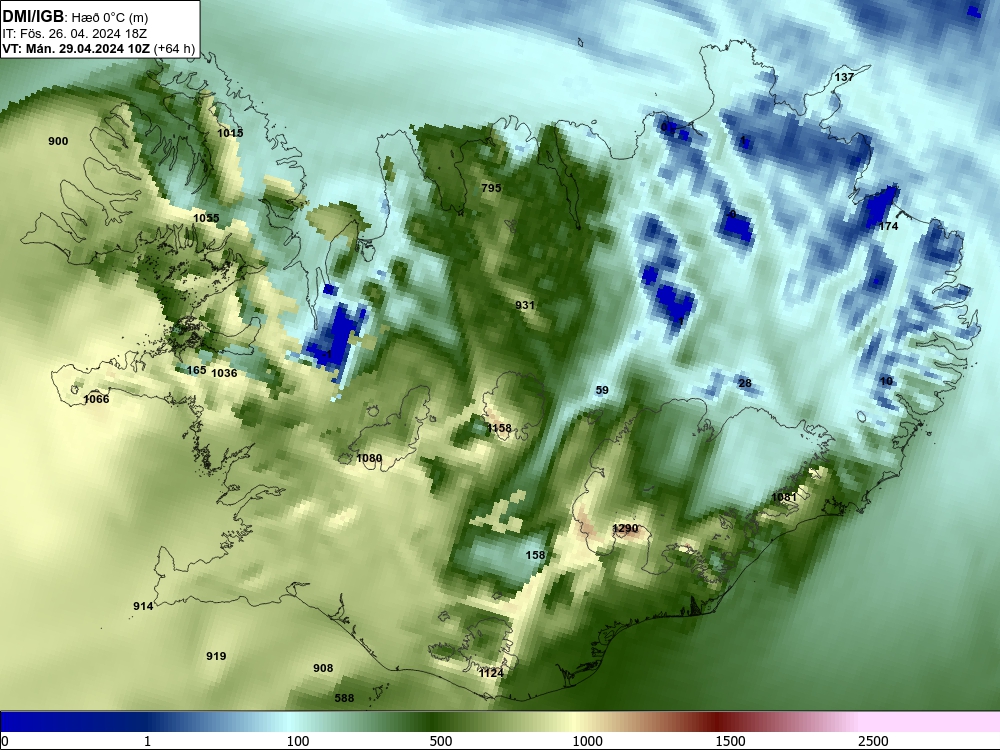
Task: Click the legend label '1500'
Action: [x=730, y=741]
